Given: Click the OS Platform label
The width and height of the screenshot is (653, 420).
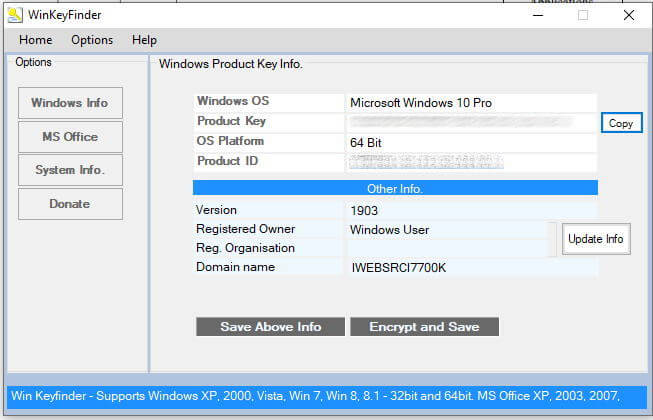Looking at the screenshot, I should click(x=230, y=141).
